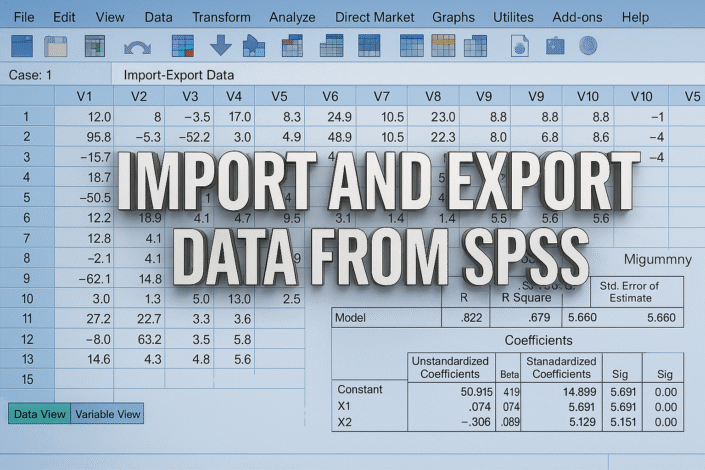Click the stepped stacked-table icon
Viewport: 705px width, 470px height.
tap(332, 46)
